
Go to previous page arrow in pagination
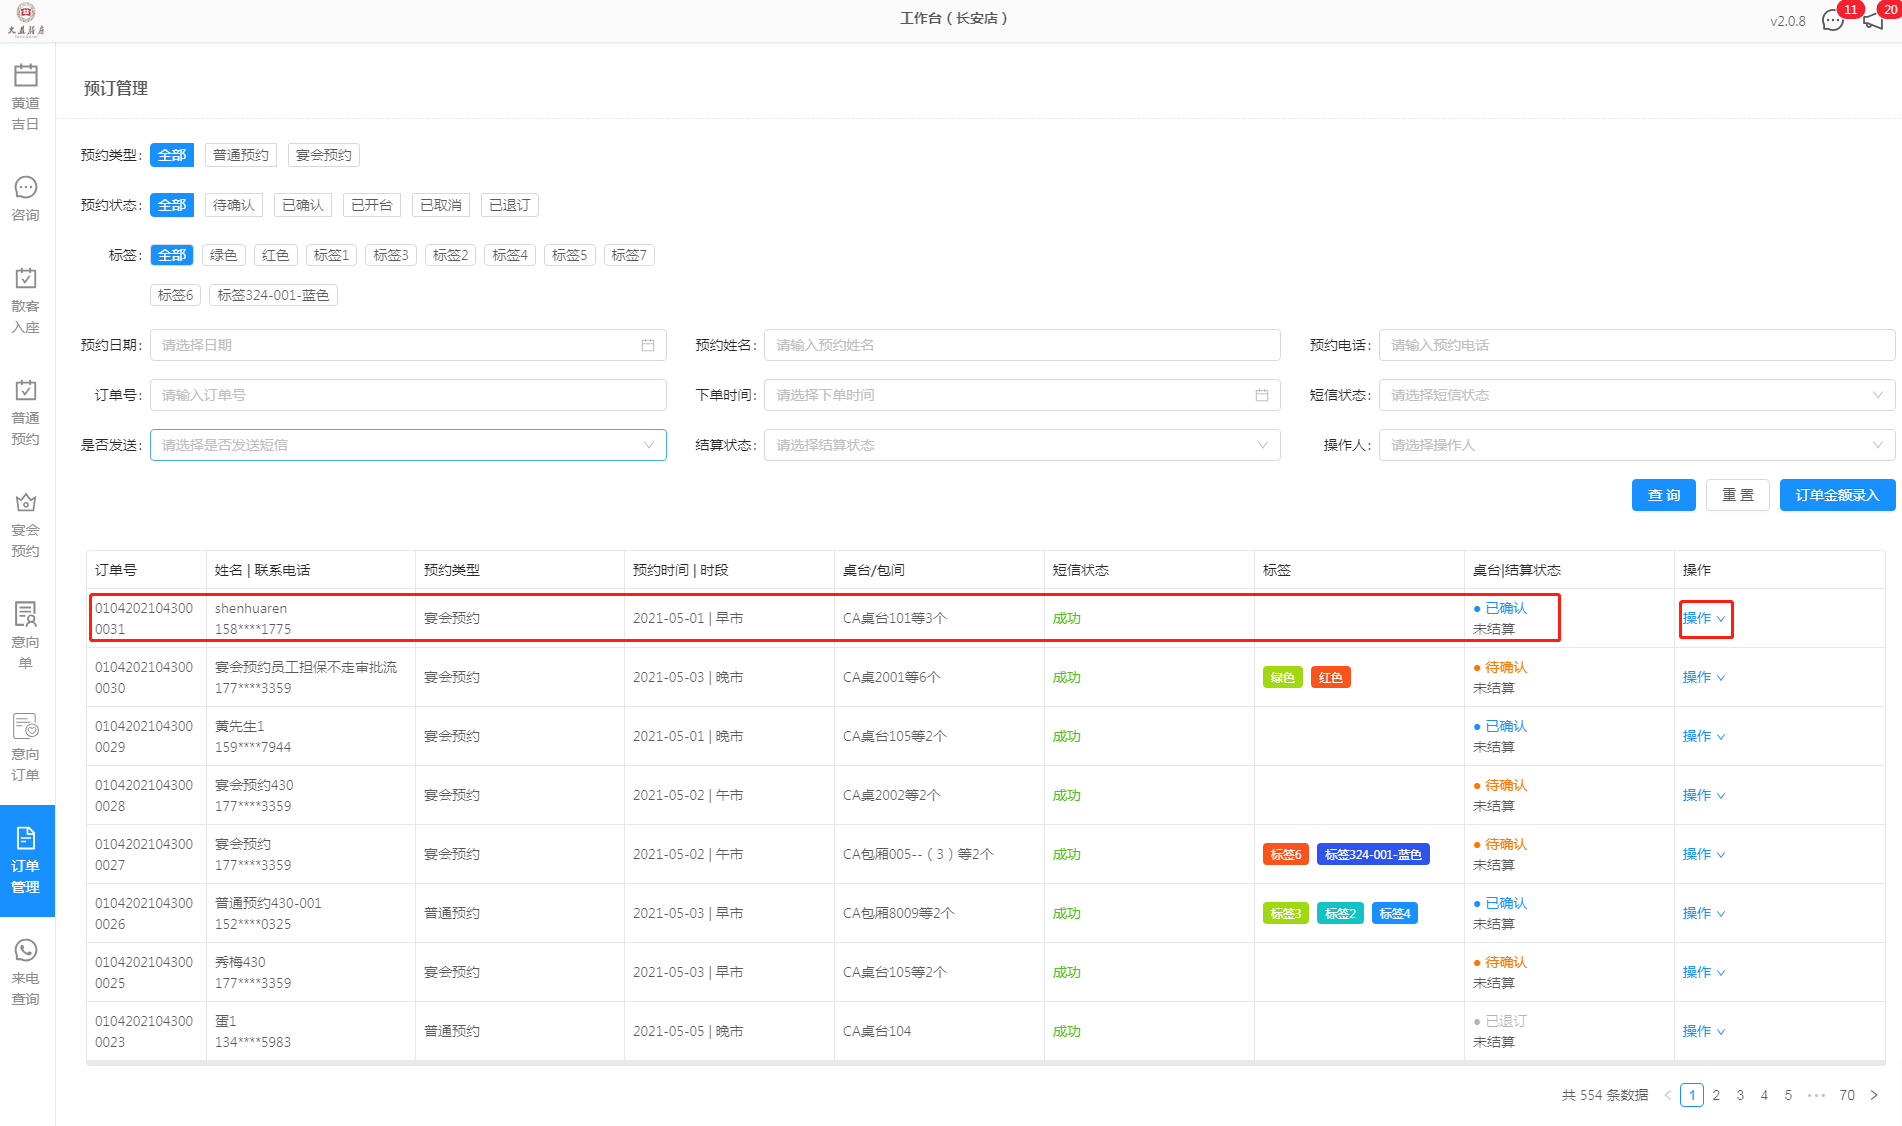tap(1667, 1095)
